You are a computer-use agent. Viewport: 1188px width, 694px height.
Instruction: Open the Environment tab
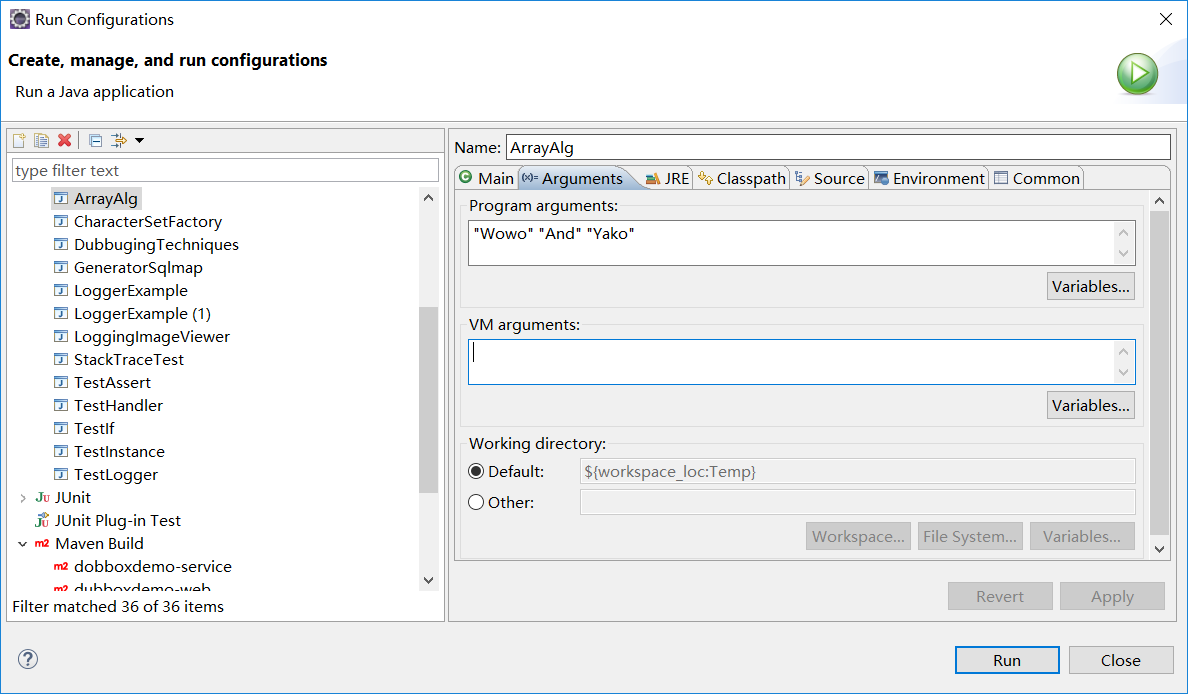[929, 179]
